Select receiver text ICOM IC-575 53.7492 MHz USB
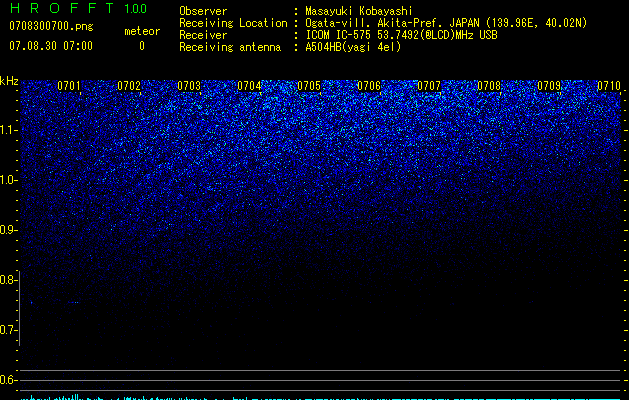 click(x=401, y=35)
